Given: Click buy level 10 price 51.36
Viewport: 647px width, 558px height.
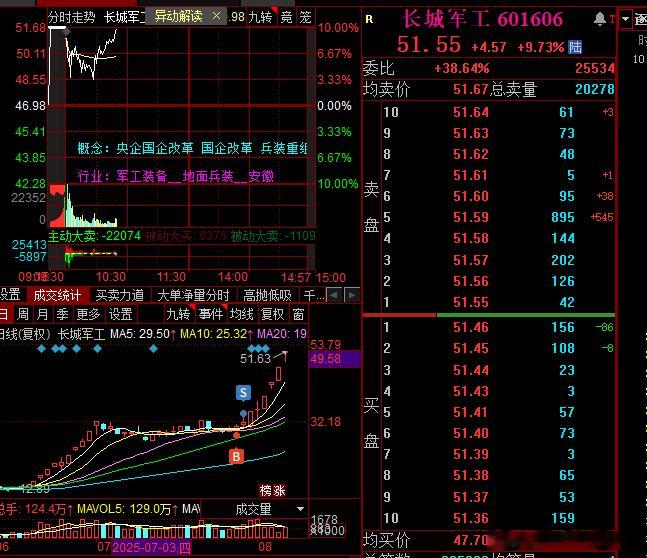Looking at the screenshot, I should (471, 518).
